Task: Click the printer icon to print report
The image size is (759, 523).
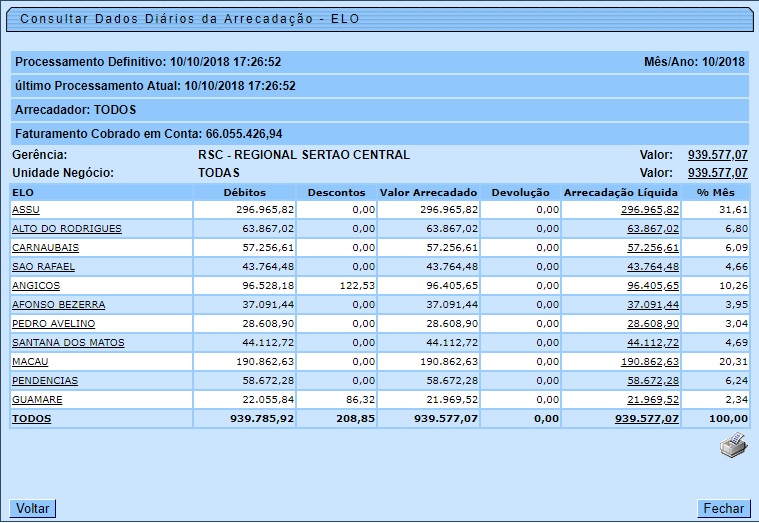Action: pos(733,446)
